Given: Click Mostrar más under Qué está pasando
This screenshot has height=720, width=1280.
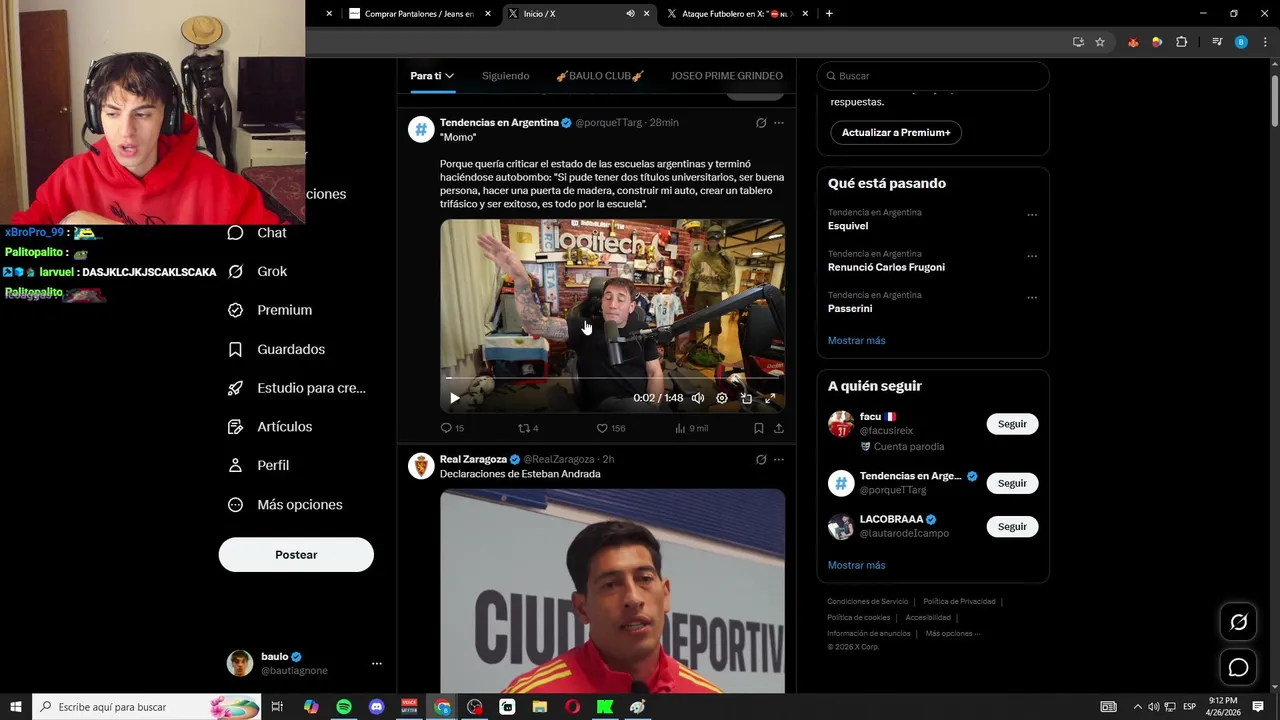Looking at the screenshot, I should coord(857,341).
